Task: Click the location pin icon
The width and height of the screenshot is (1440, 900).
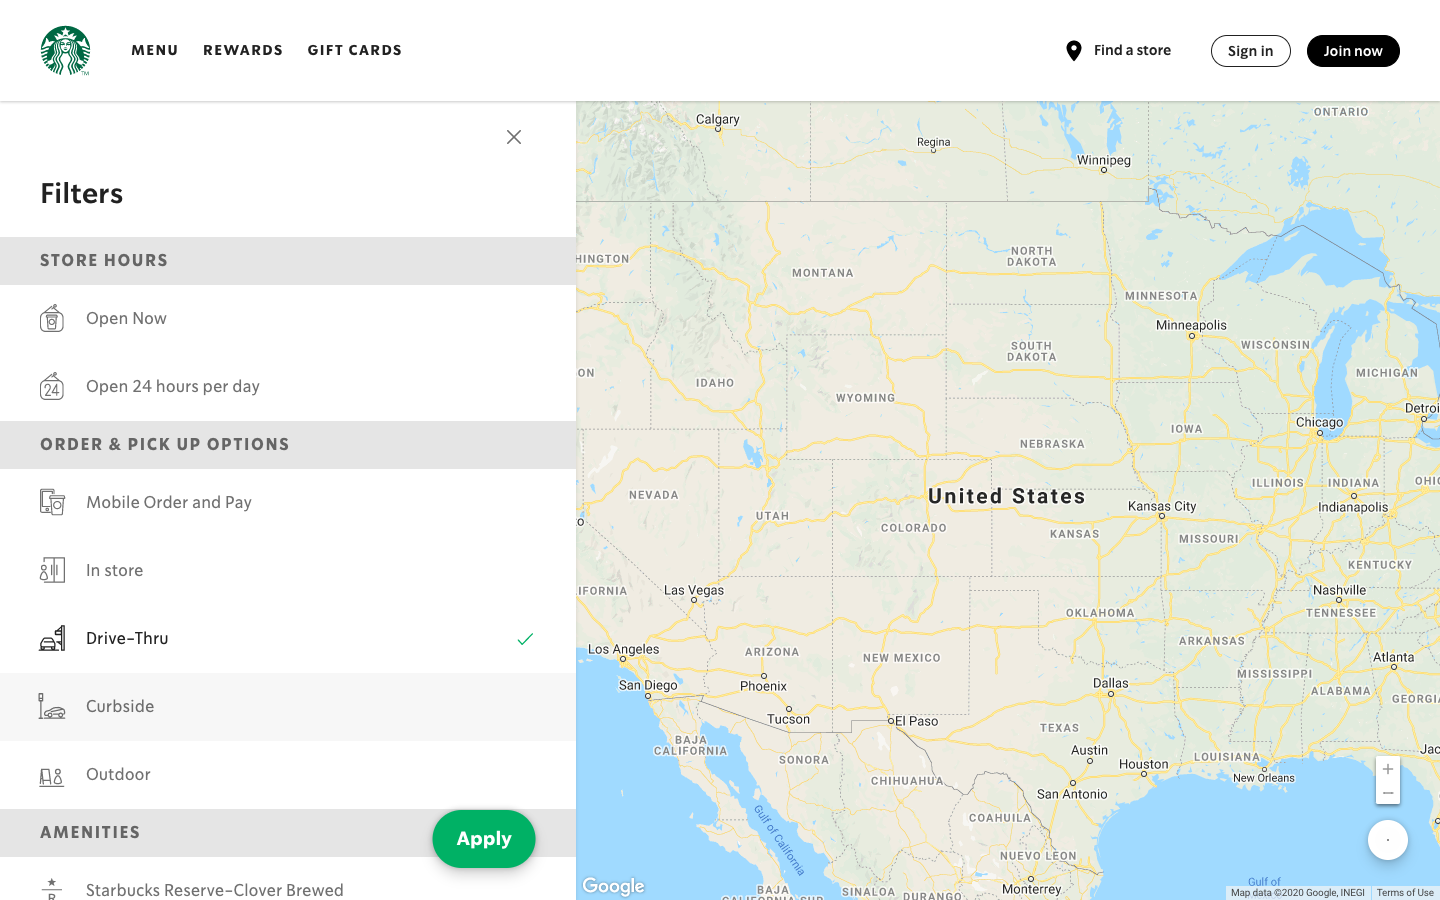Action: tap(1074, 51)
